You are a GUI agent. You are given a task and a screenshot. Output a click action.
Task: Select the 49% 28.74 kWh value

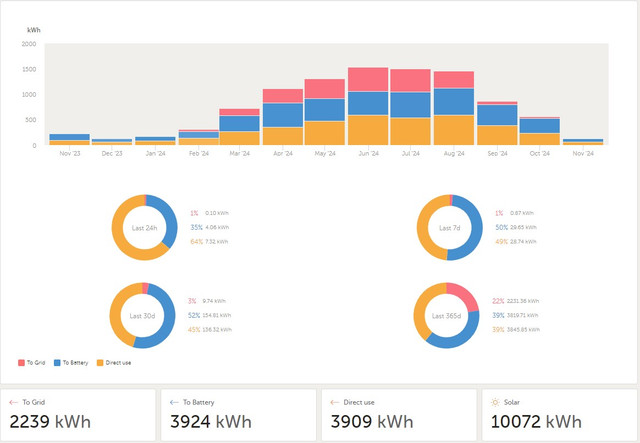tap(516, 242)
